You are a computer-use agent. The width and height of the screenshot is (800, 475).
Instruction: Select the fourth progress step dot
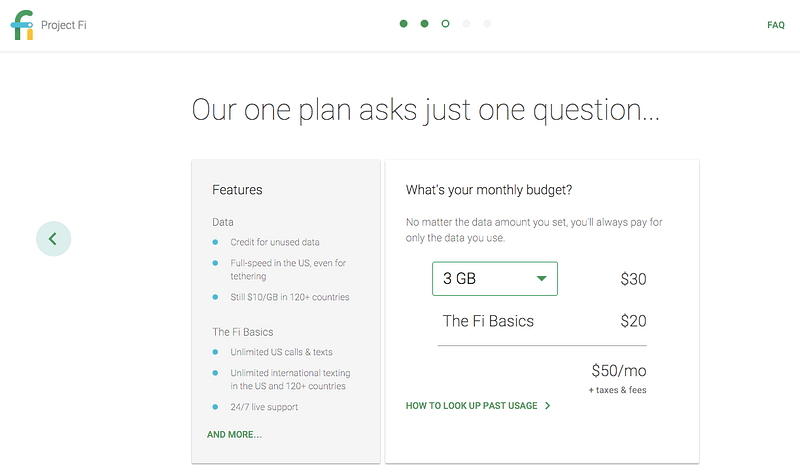tap(466, 23)
